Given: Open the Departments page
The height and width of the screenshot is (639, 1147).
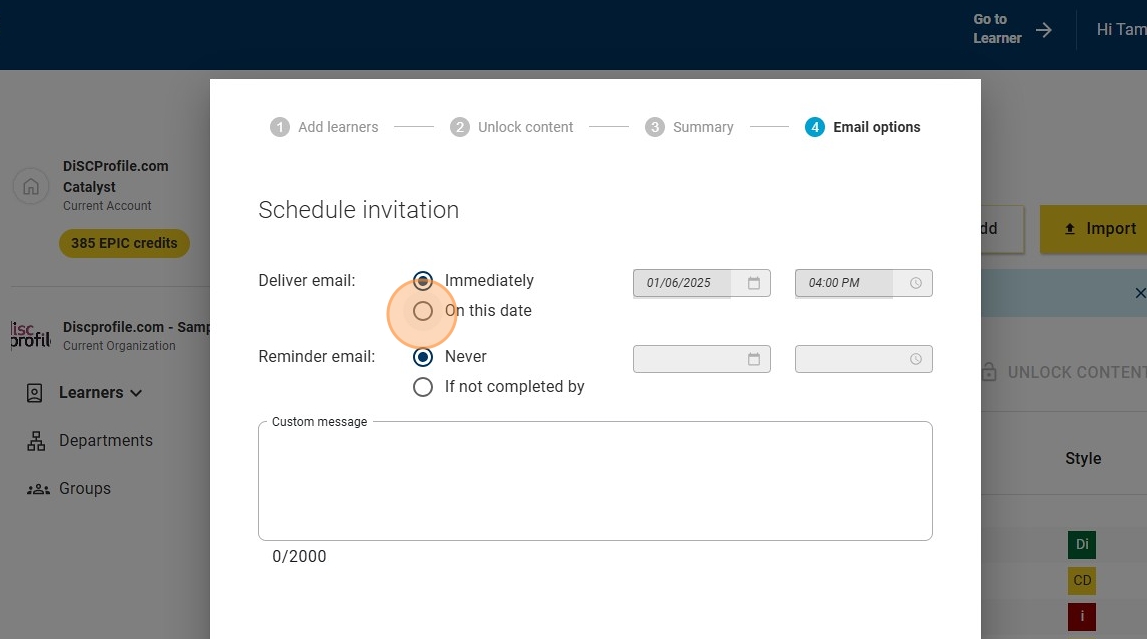Looking at the screenshot, I should (106, 441).
